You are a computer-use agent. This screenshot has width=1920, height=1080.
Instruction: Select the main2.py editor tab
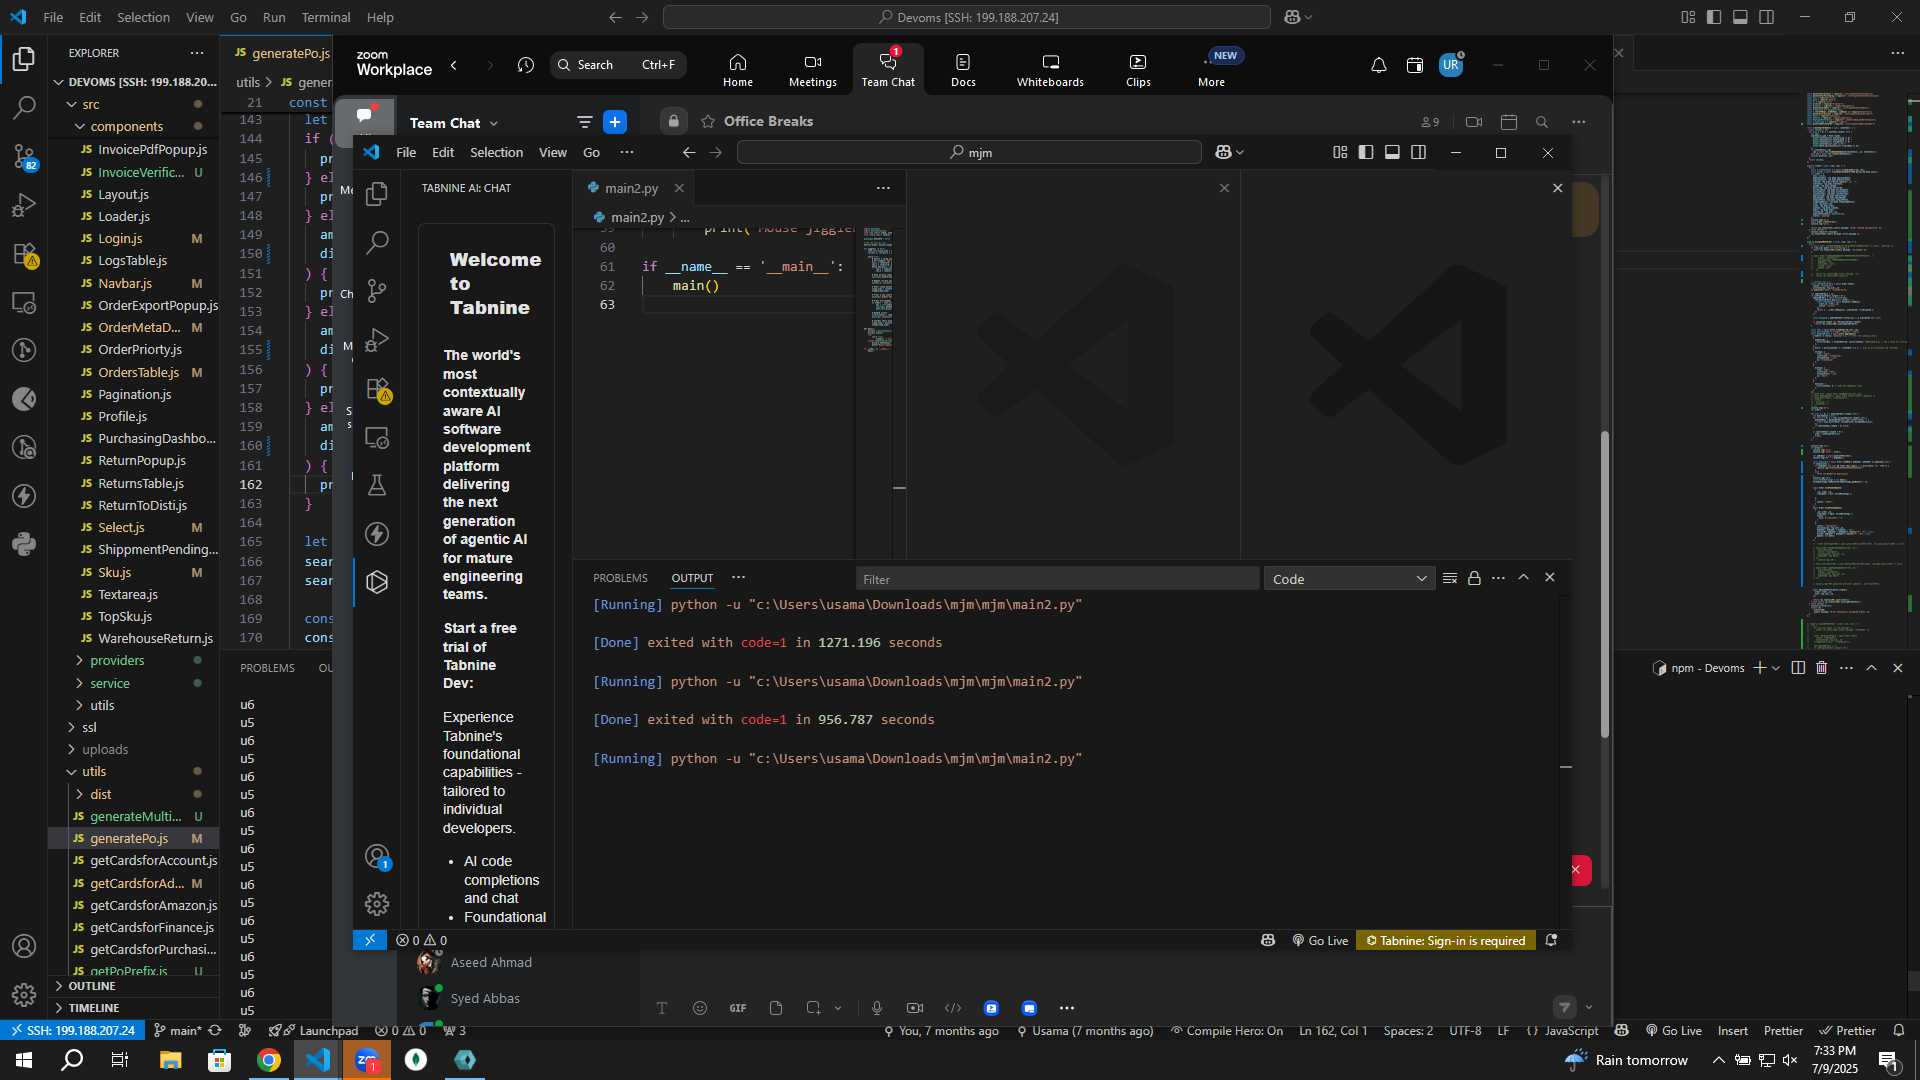coord(632,188)
